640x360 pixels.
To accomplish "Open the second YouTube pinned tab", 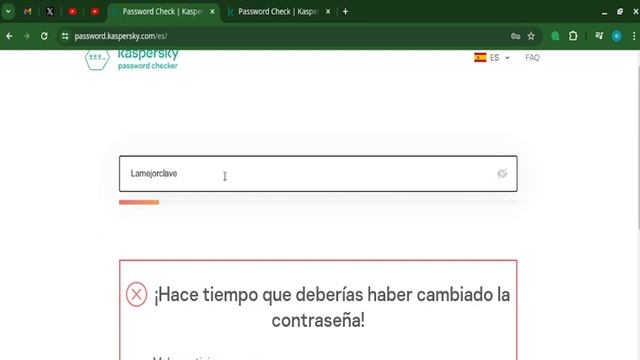I will click(x=95, y=12).
